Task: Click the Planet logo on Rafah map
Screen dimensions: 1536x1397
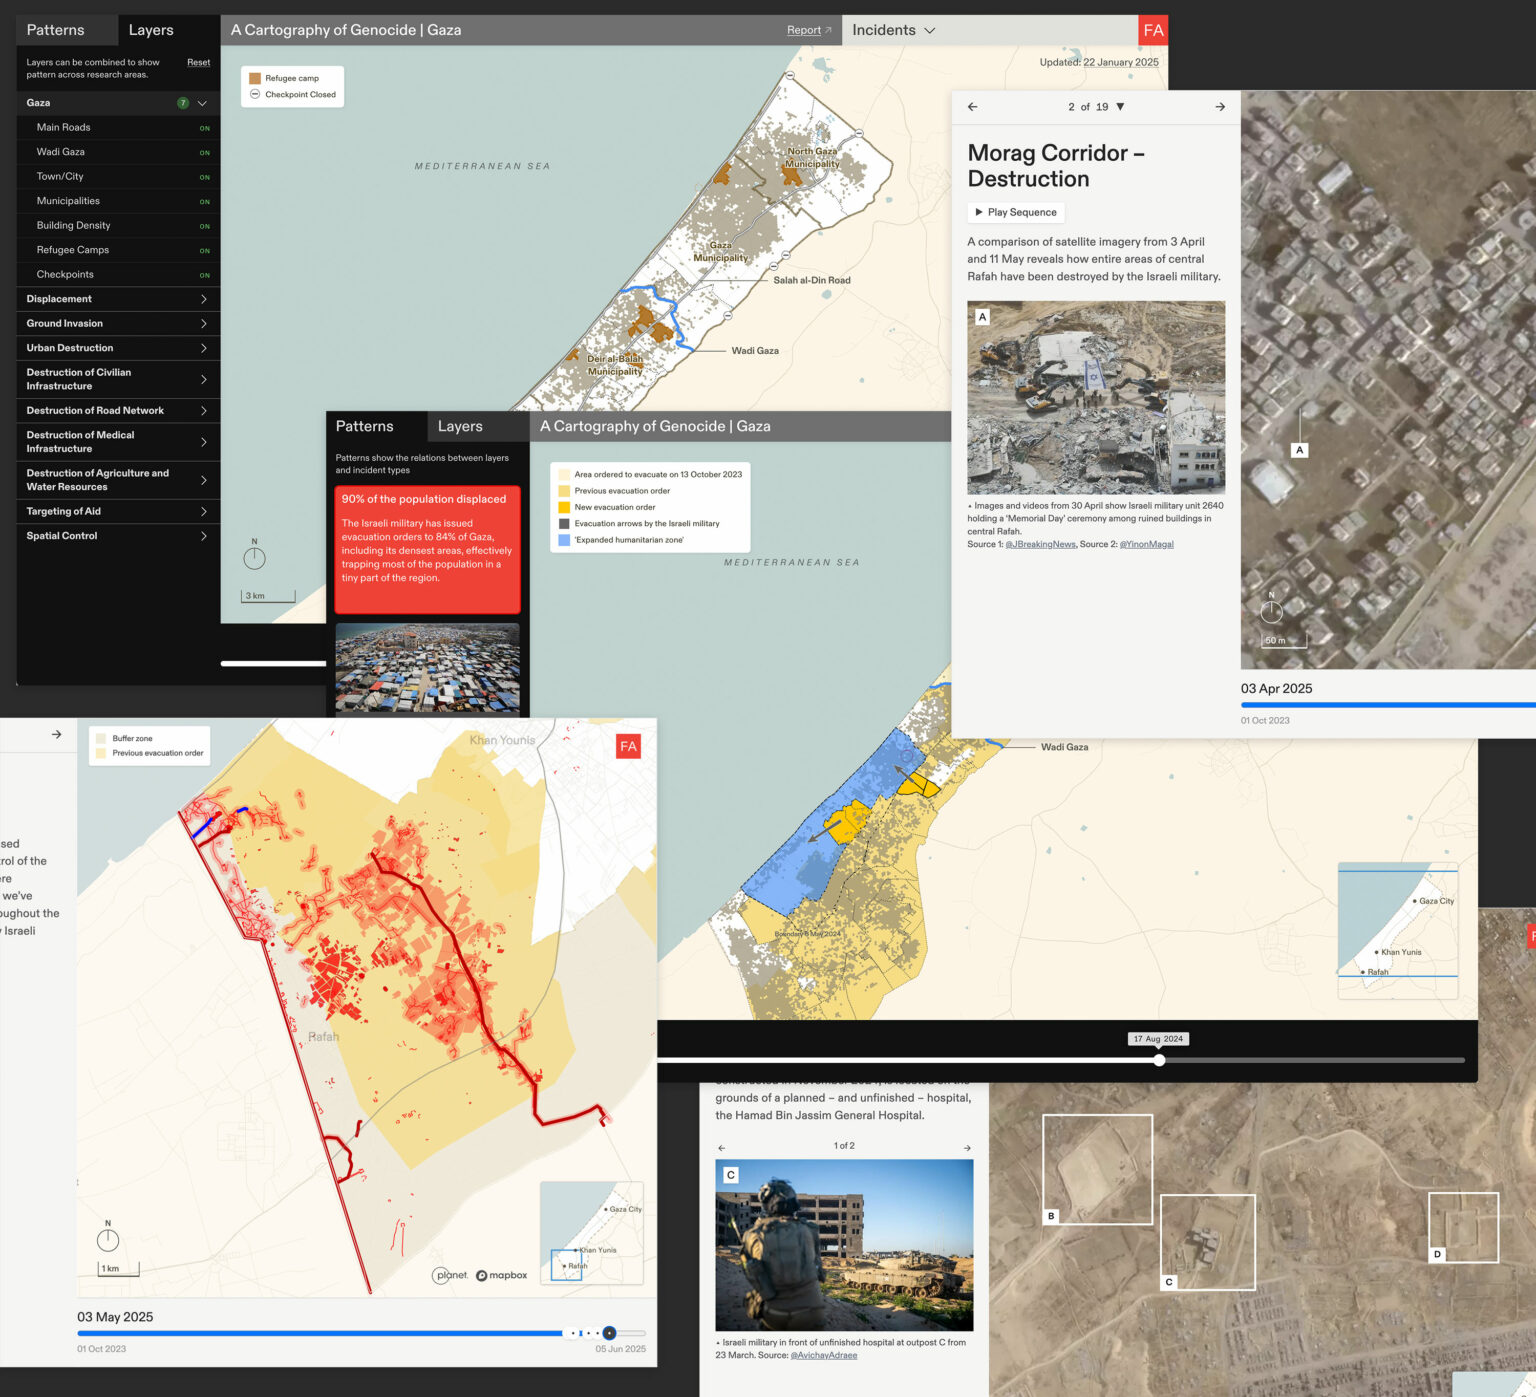Action: pyautogui.click(x=451, y=1275)
